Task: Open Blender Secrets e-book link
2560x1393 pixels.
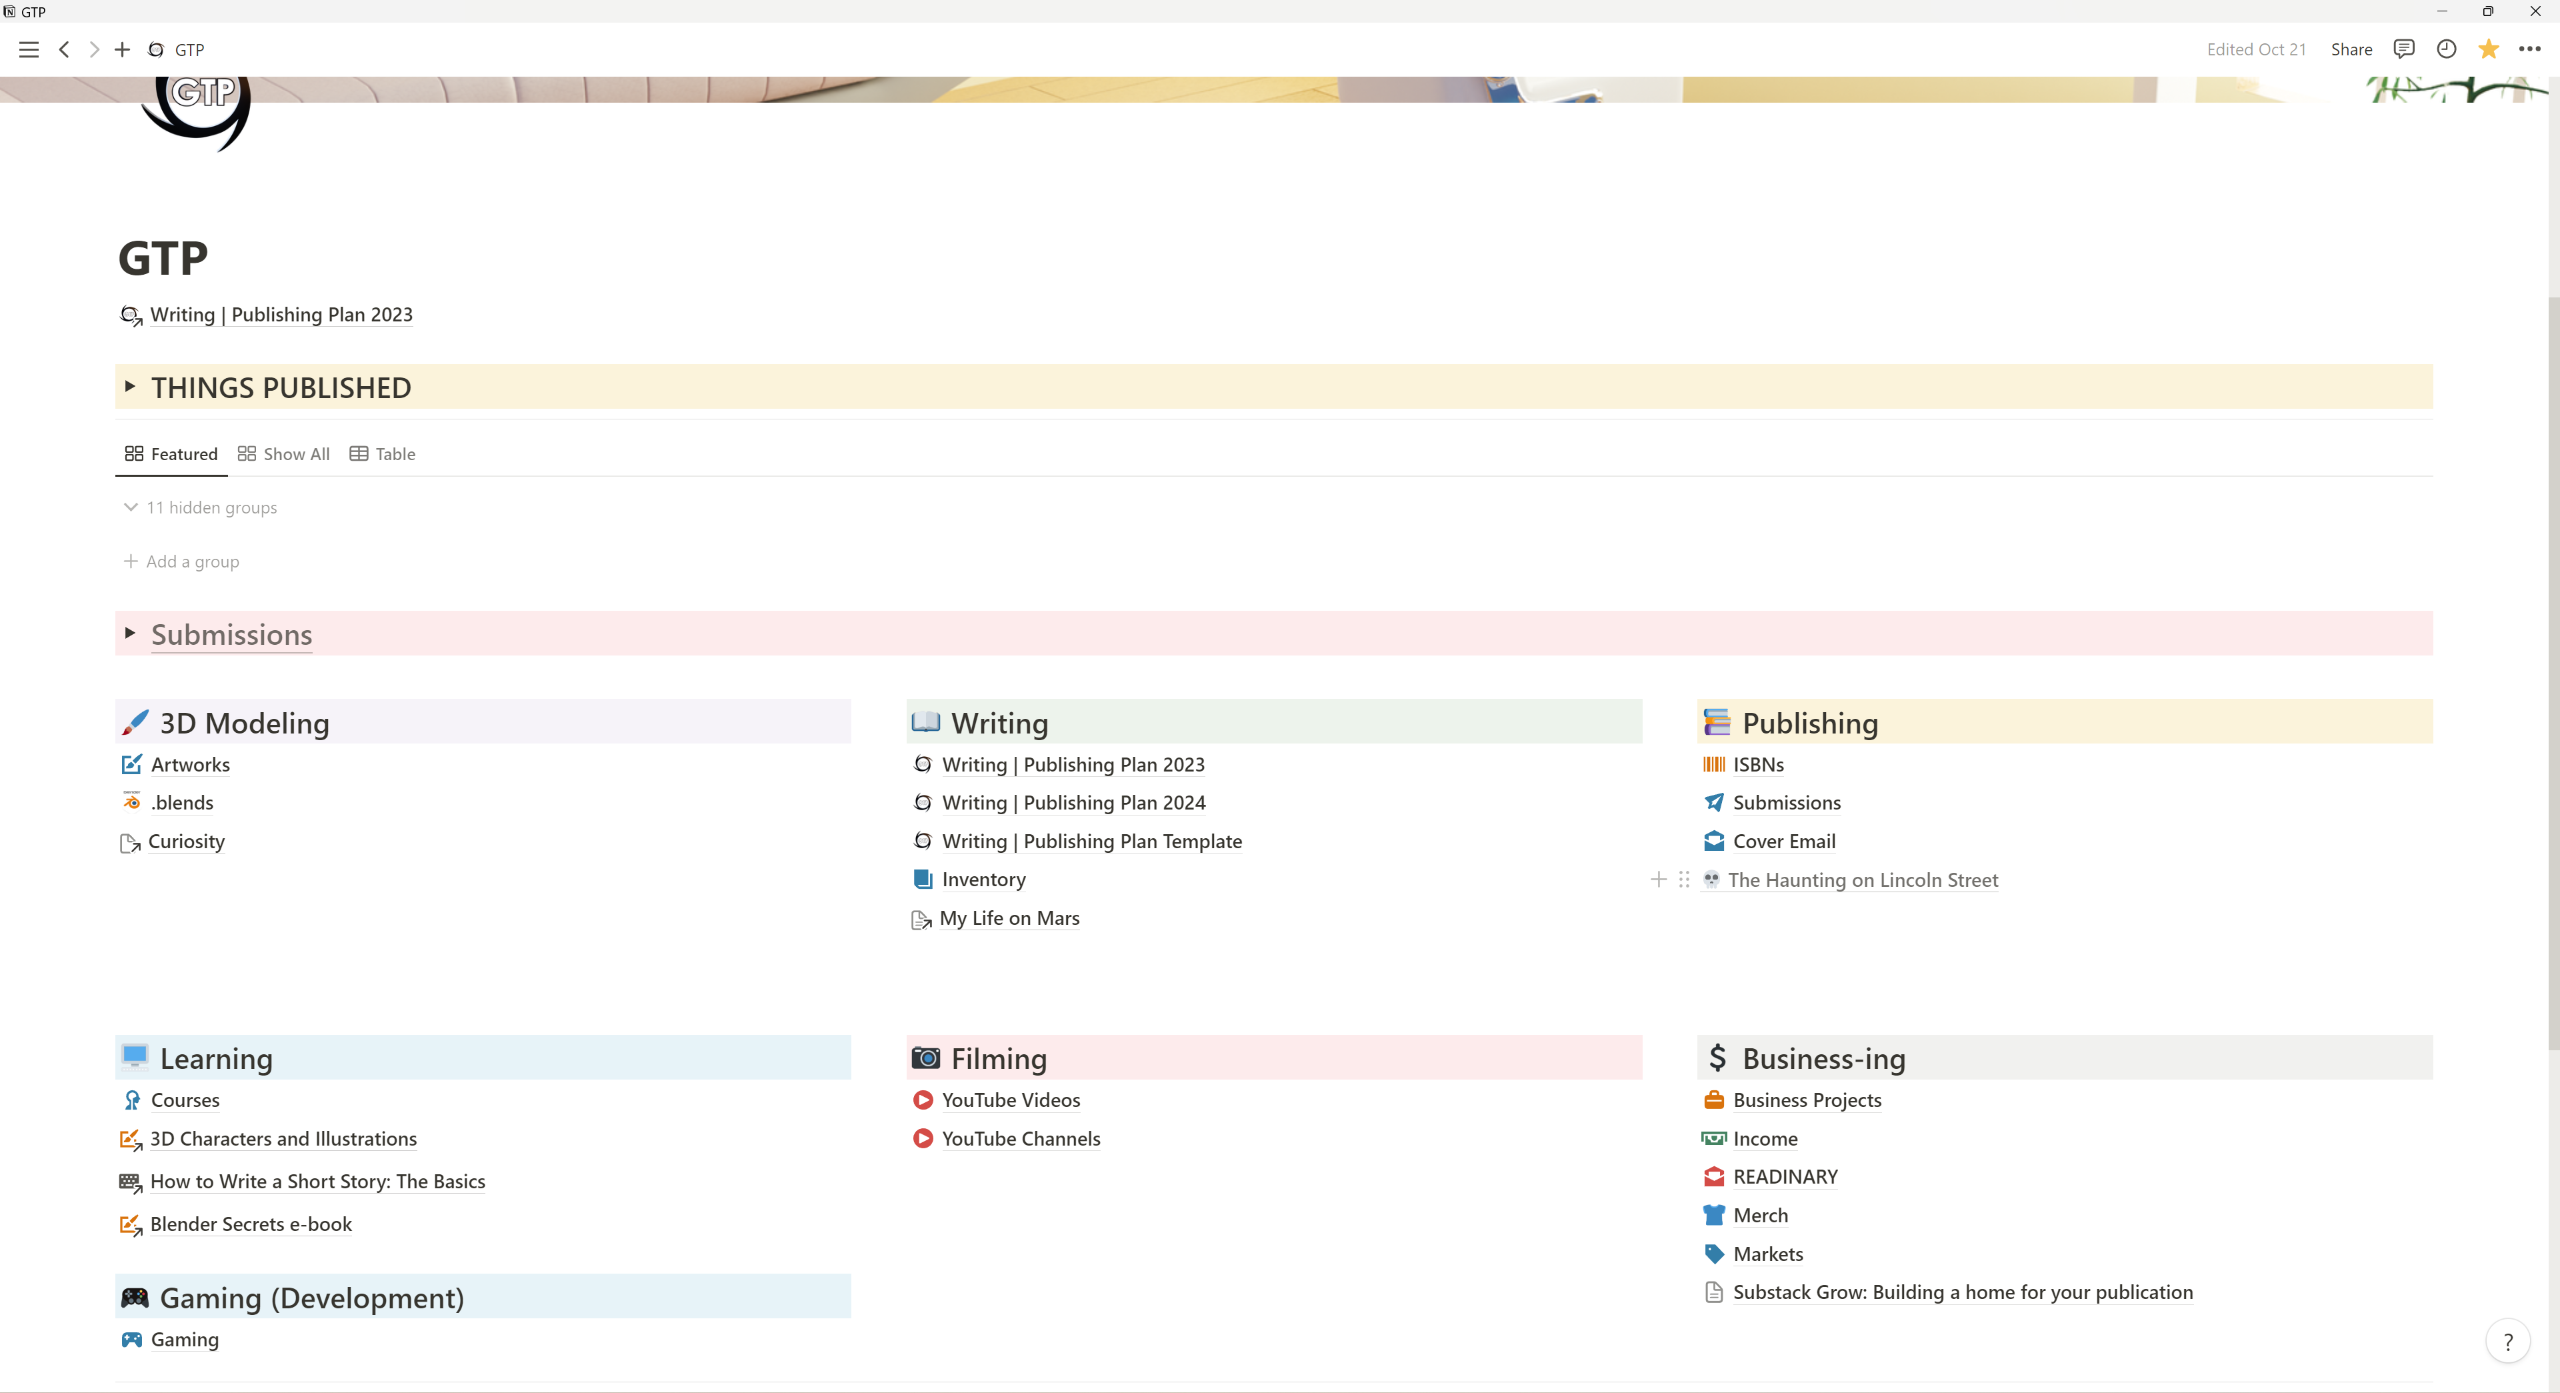Action: pyautogui.click(x=251, y=1224)
